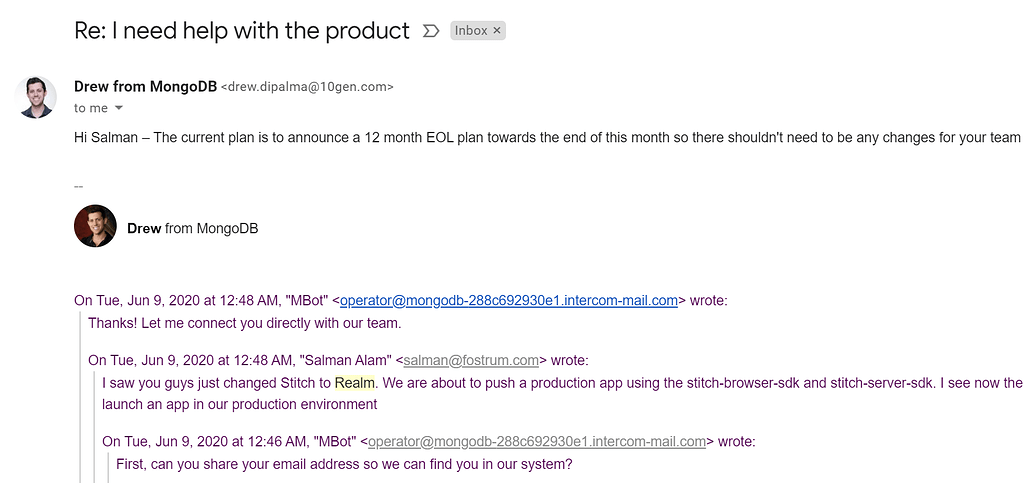Click the Inbox label chip

pyautogui.click(x=471, y=31)
